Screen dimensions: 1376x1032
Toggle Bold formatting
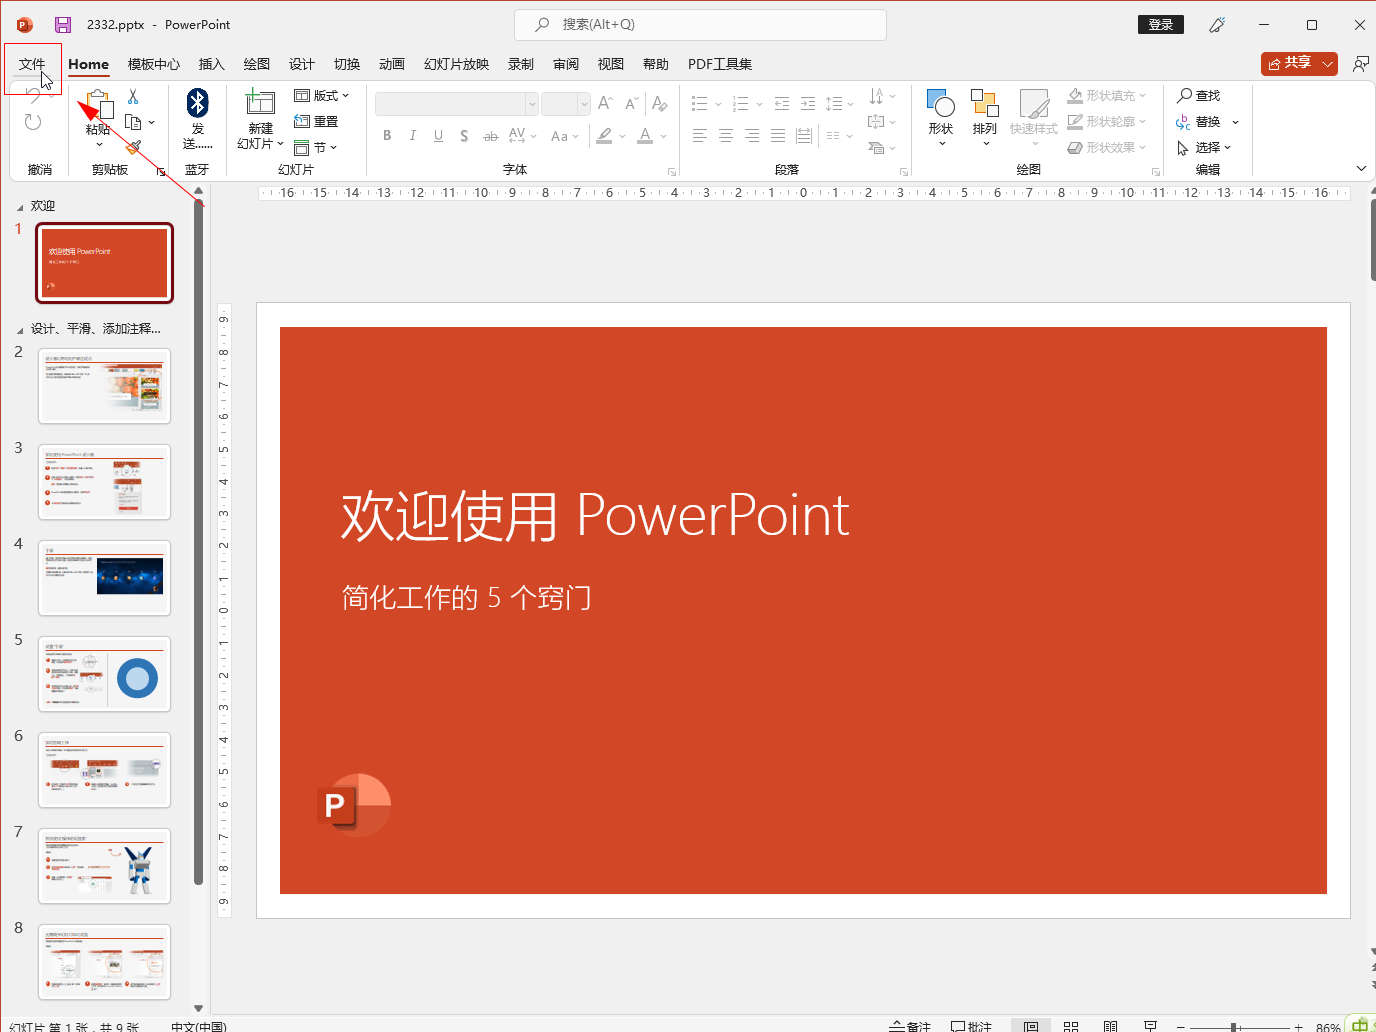[387, 136]
